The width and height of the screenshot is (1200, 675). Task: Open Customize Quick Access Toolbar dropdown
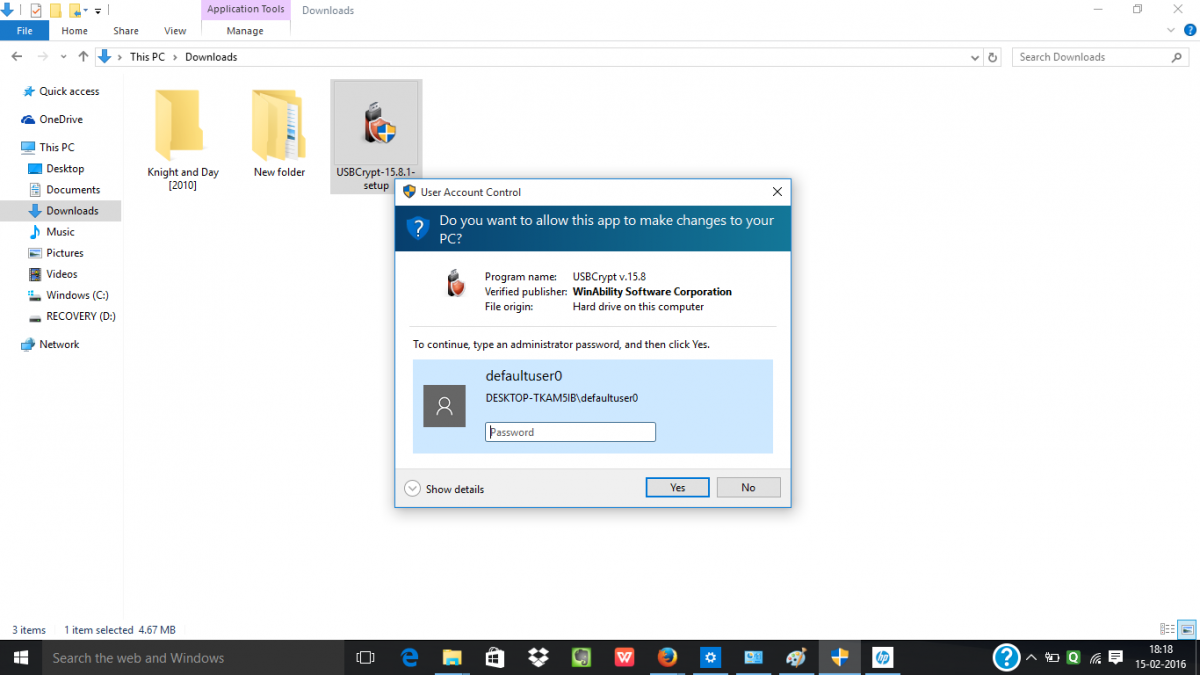click(98, 11)
